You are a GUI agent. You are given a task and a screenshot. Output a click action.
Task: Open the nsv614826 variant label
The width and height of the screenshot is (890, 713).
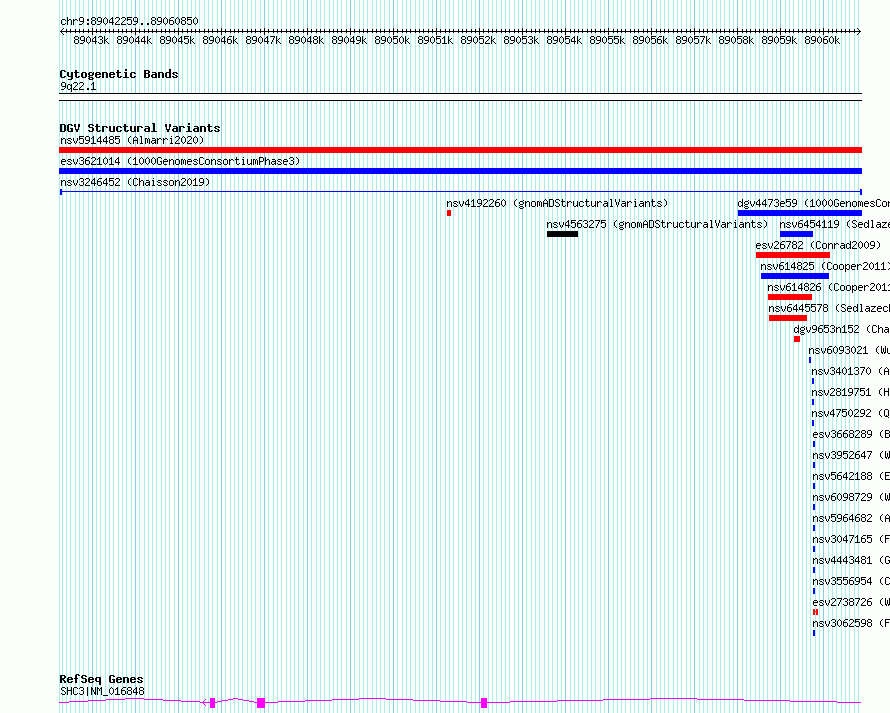tap(828, 287)
